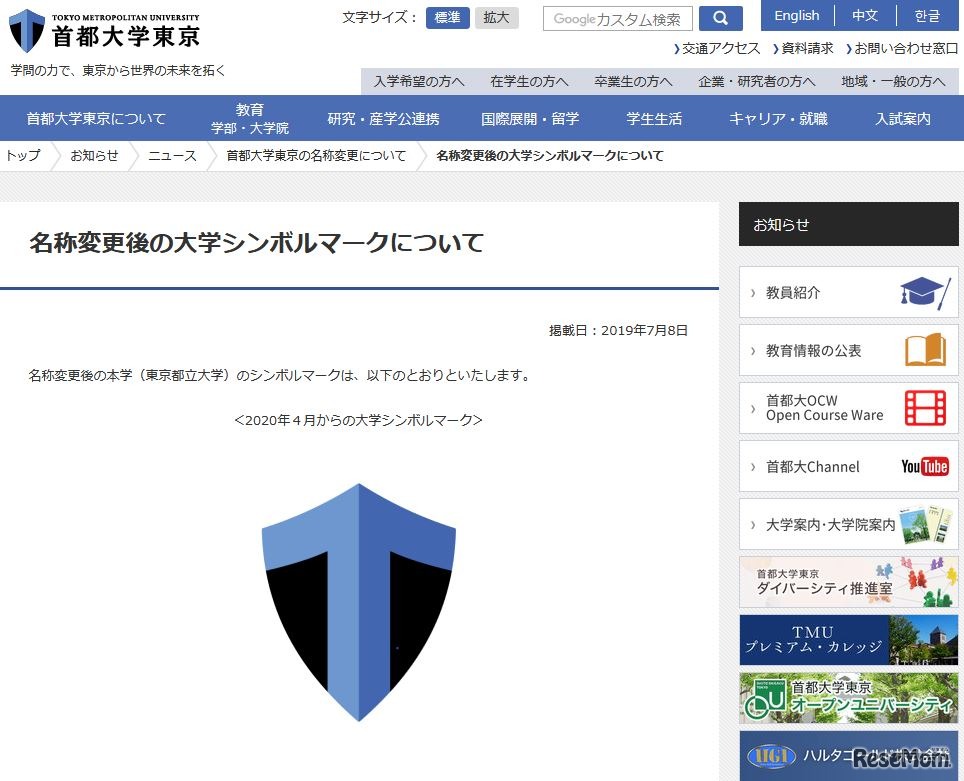Click the chevron next to 教員紹介
Viewport: 964px width, 781px height.
(x=753, y=291)
